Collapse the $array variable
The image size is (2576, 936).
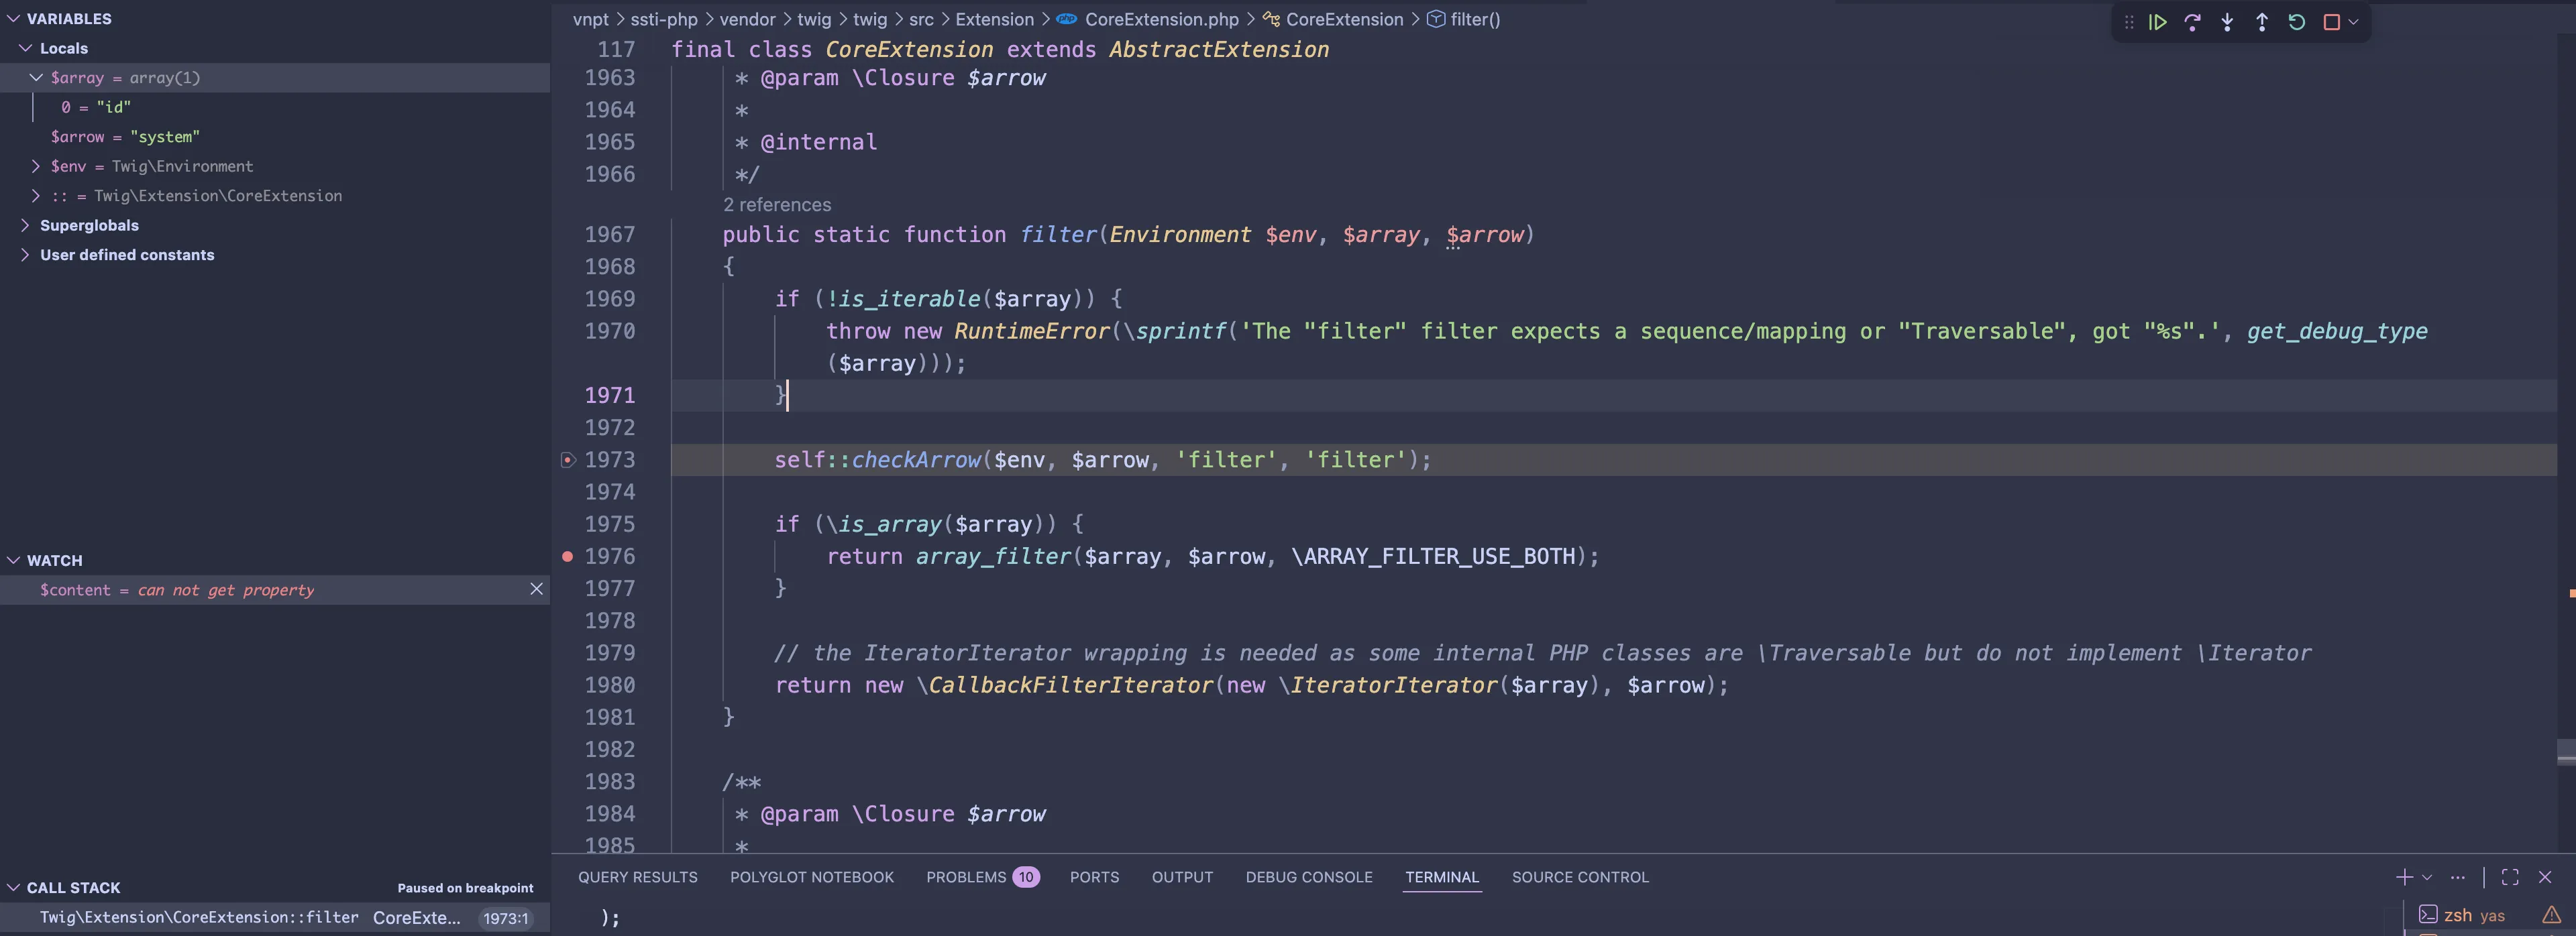click(x=37, y=77)
